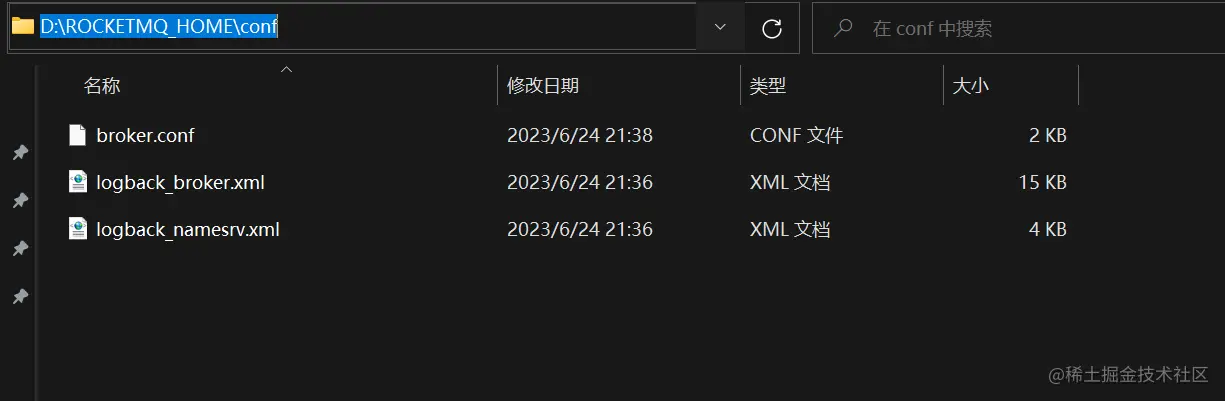Sort files by 类型 column
The height and width of the screenshot is (401, 1225).
coord(768,86)
